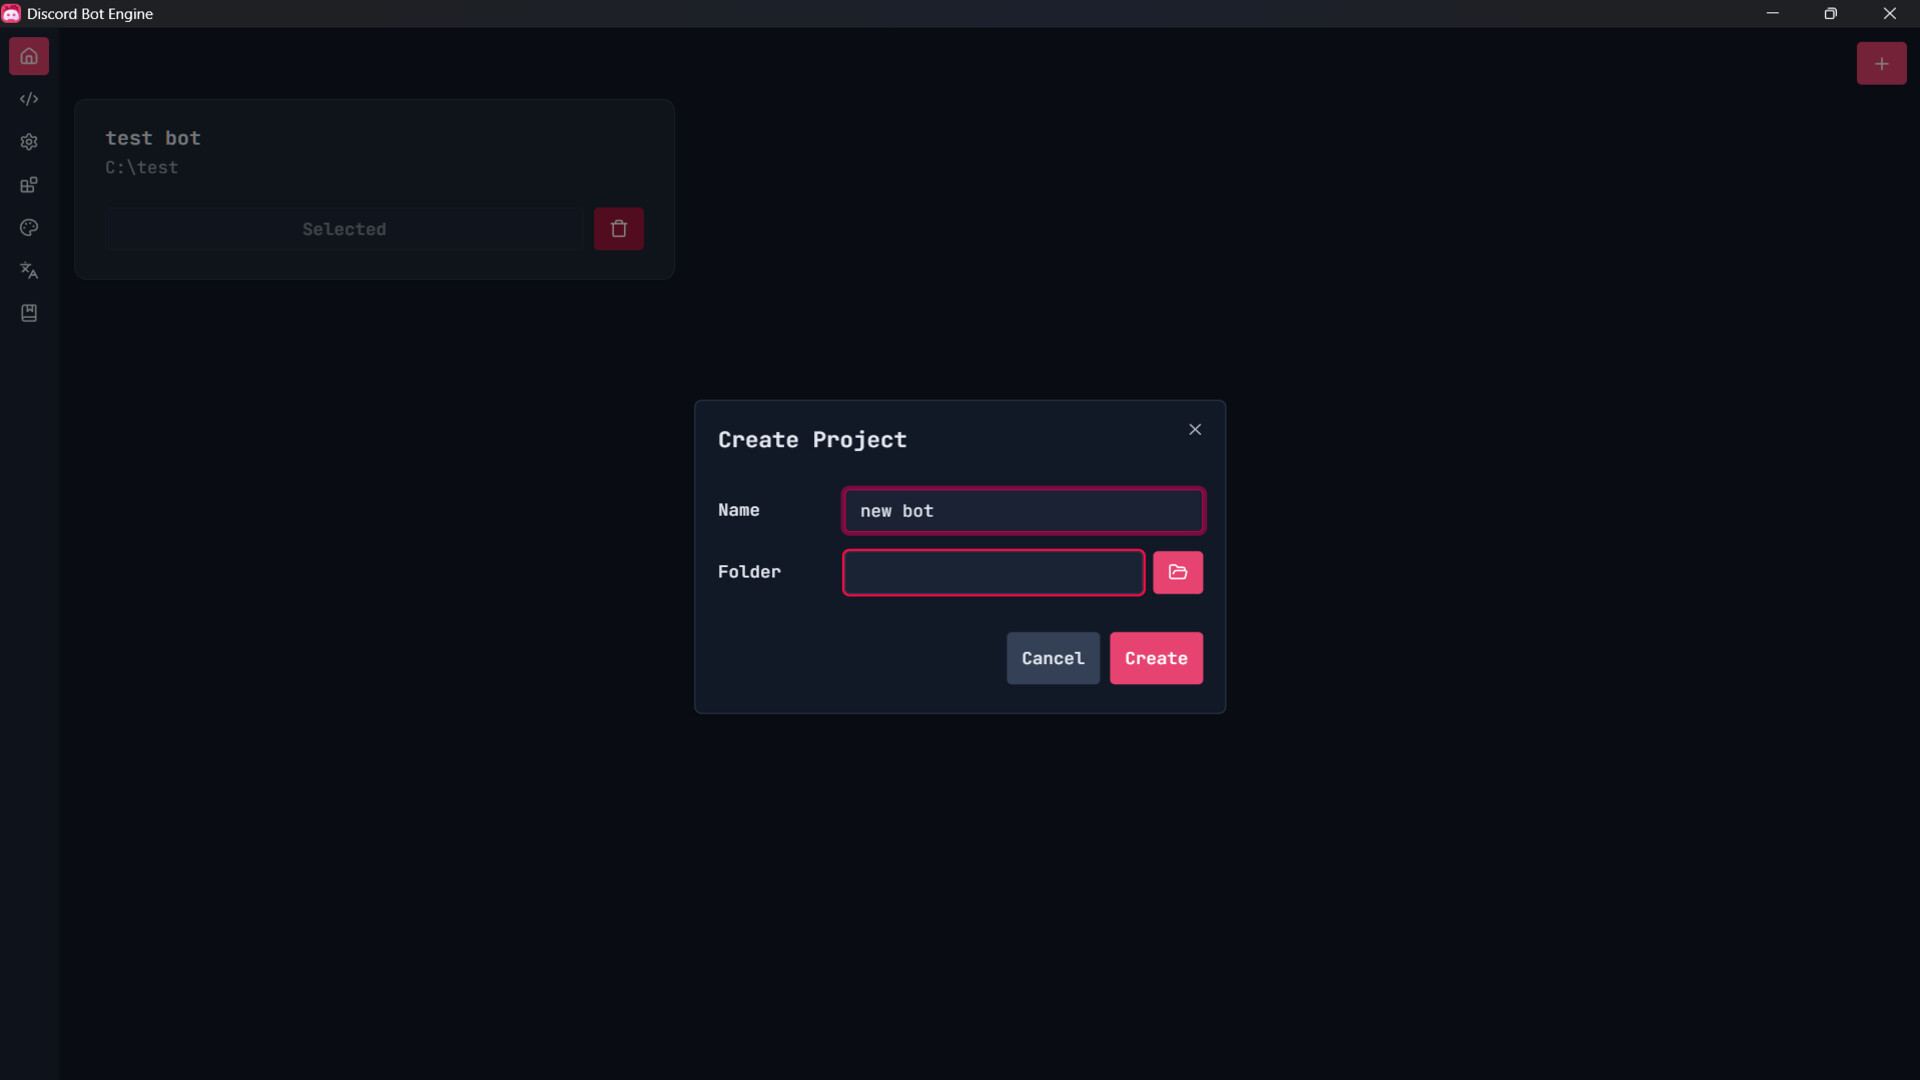Minimize the Discord Bot Engine window
This screenshot has width=1920, height=1080.
tap(1773, 13)
